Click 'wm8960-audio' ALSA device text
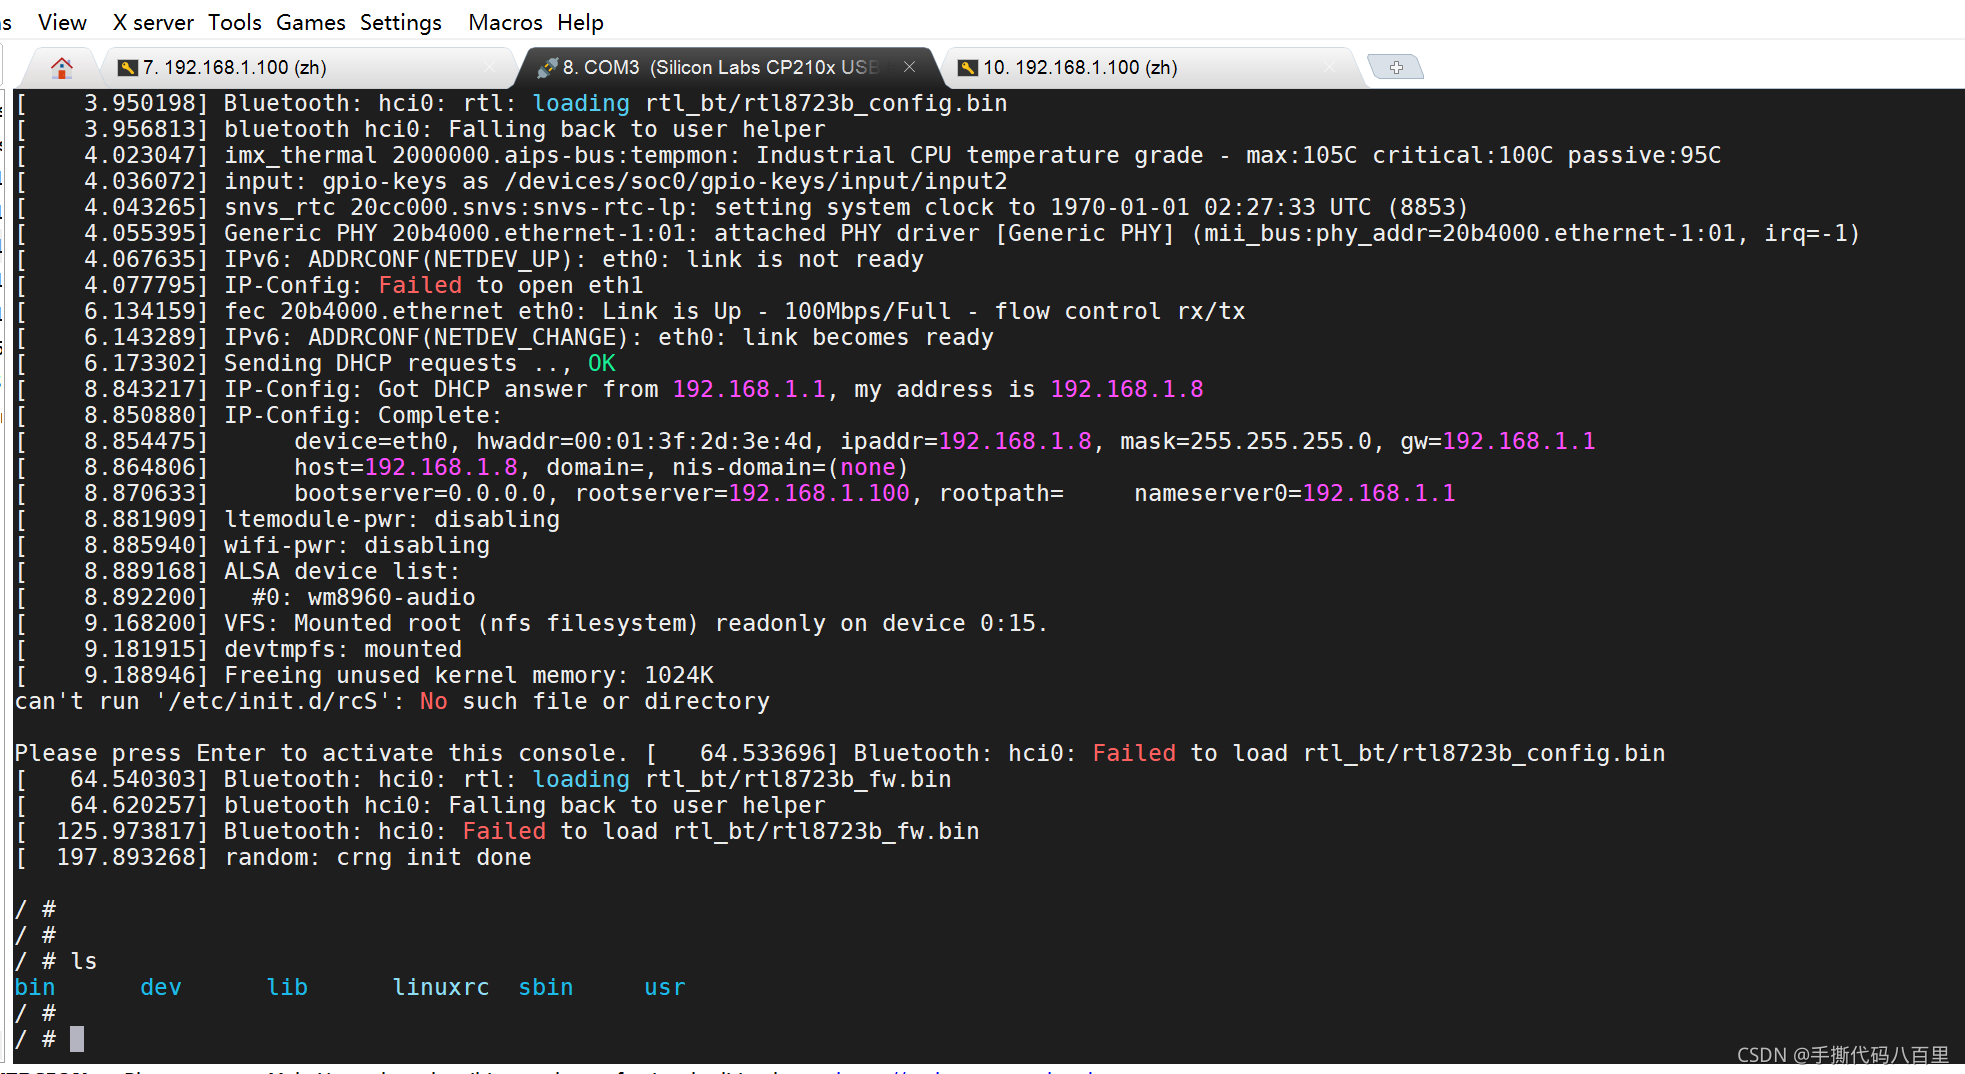Viewport: 1965px width, 1074px height. (x=392, y=597)
